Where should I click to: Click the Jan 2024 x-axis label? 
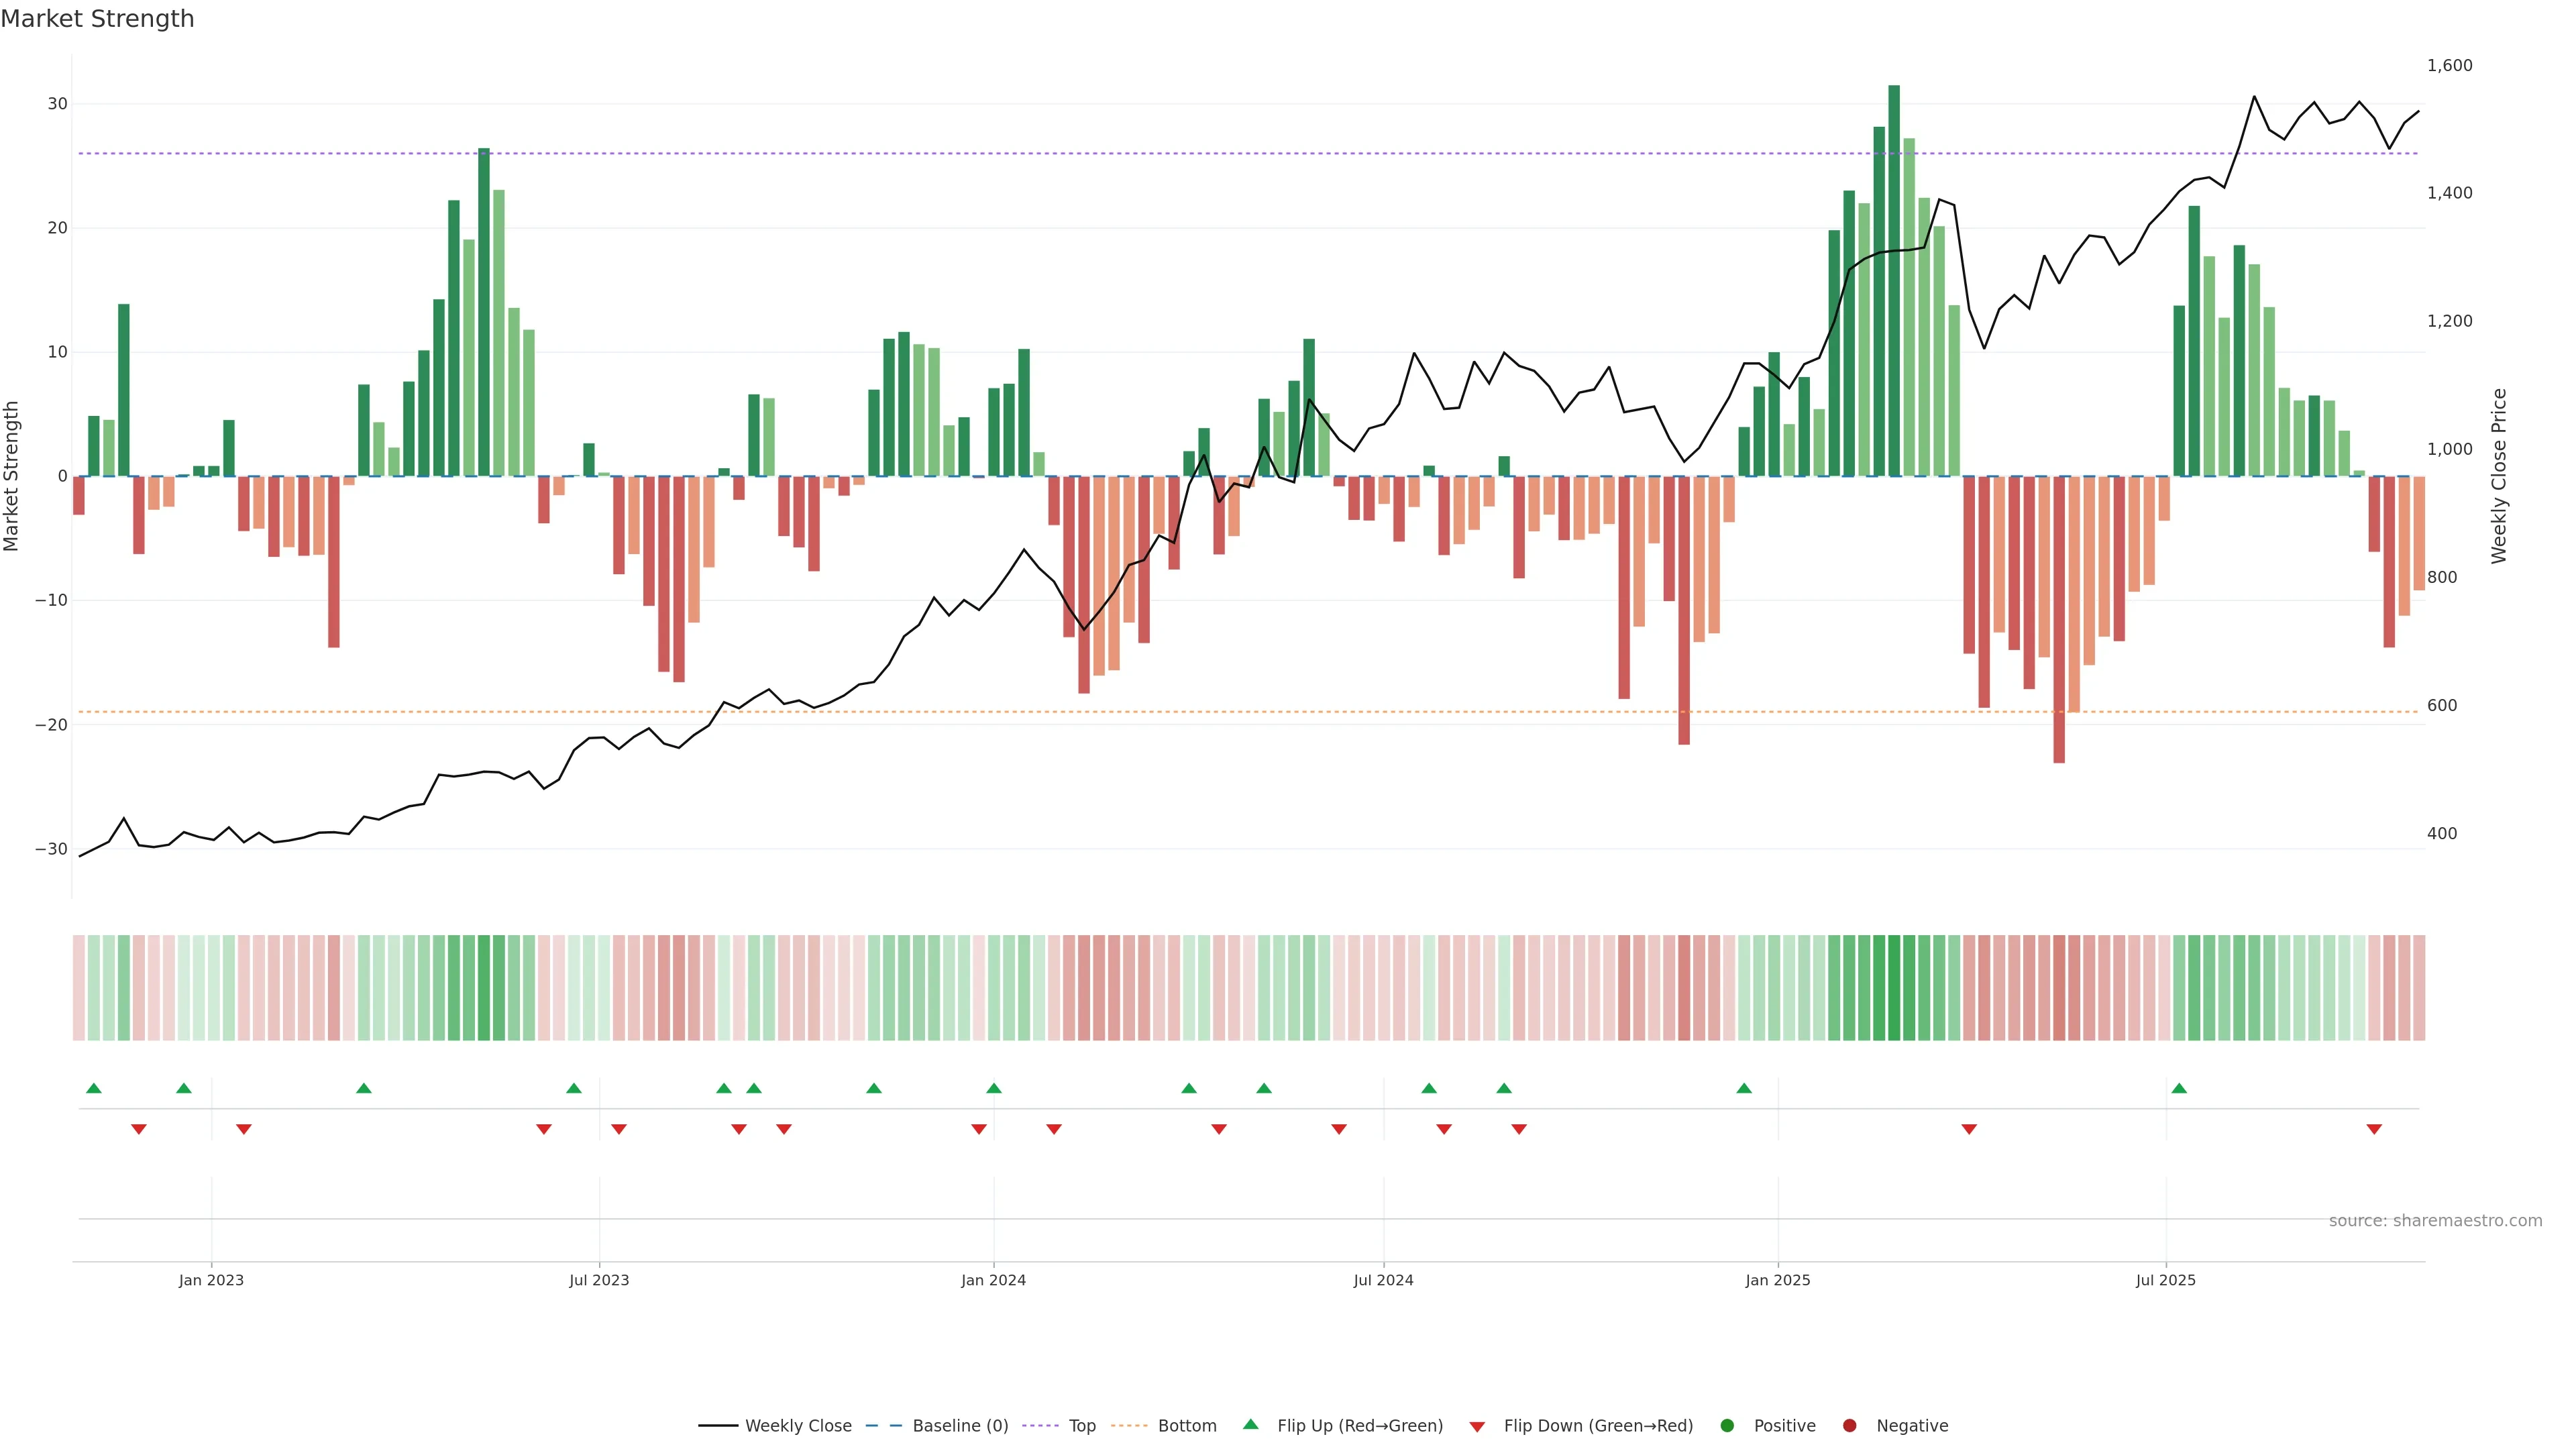click(993, 1280)
